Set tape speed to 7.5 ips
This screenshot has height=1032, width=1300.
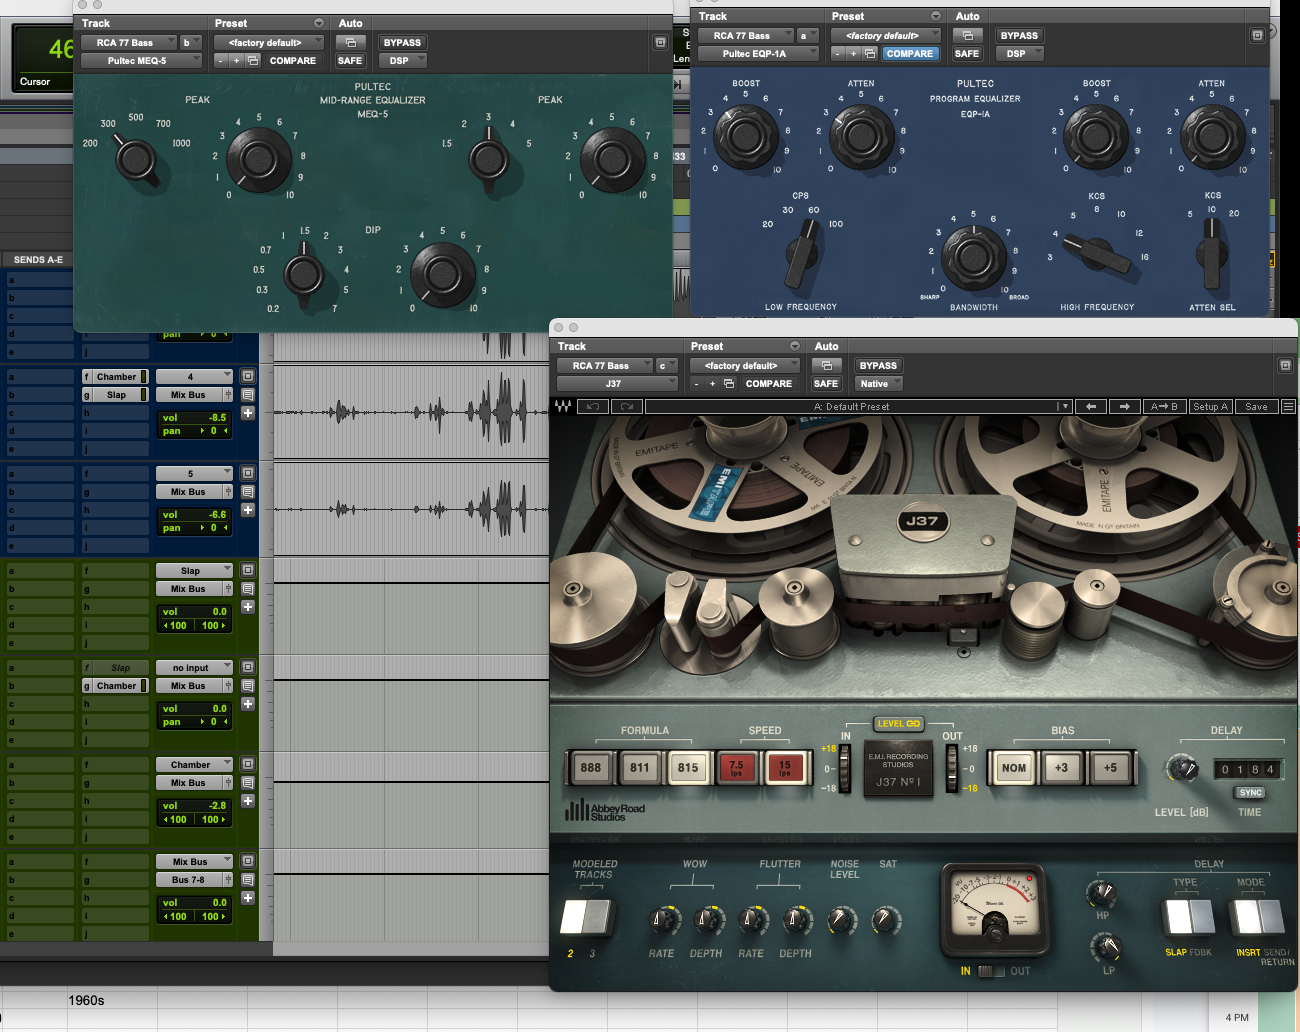click(737, 768)
